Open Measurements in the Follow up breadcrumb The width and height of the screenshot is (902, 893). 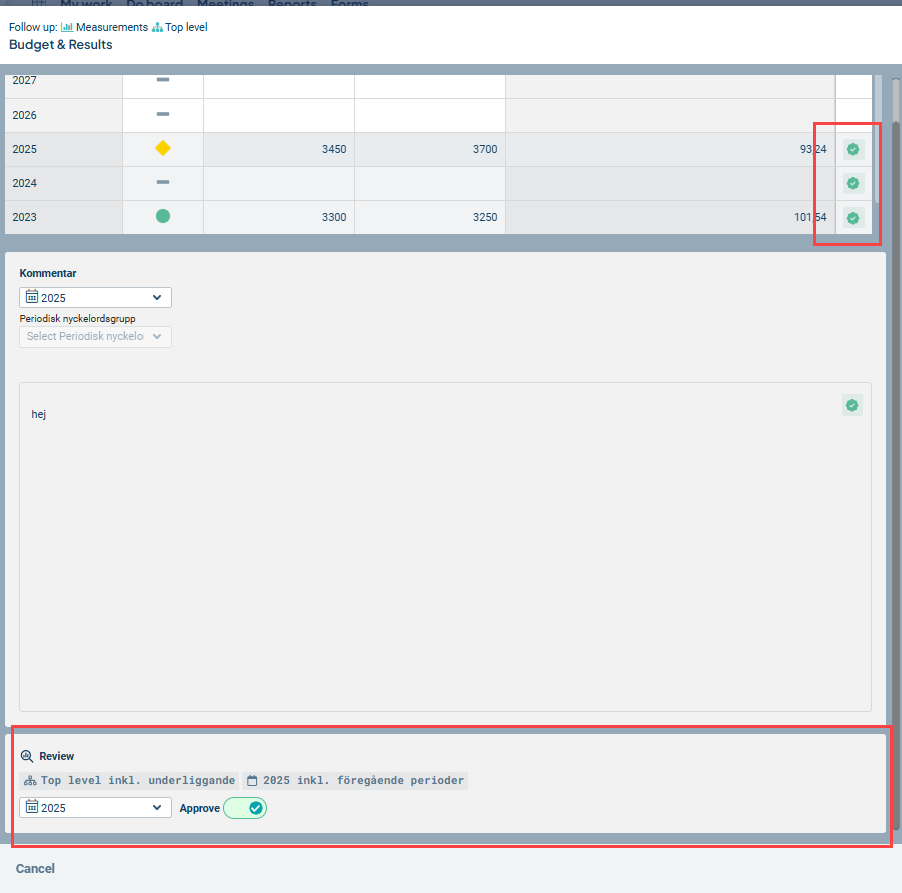(x=111, y=27)
